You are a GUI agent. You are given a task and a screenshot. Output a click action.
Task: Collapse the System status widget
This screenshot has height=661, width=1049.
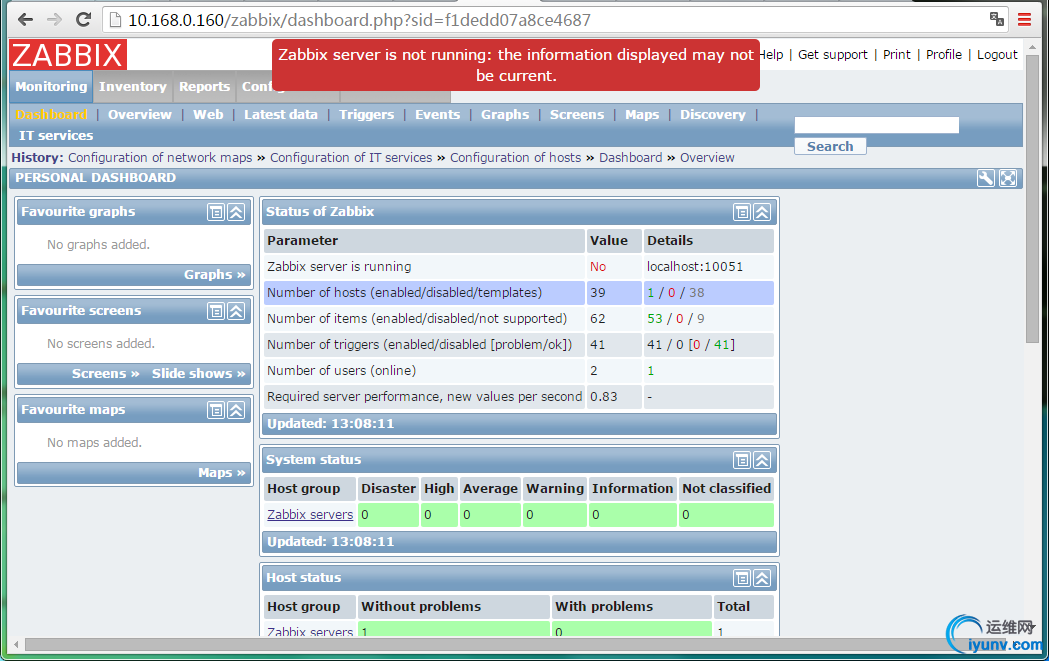point(762,460)
